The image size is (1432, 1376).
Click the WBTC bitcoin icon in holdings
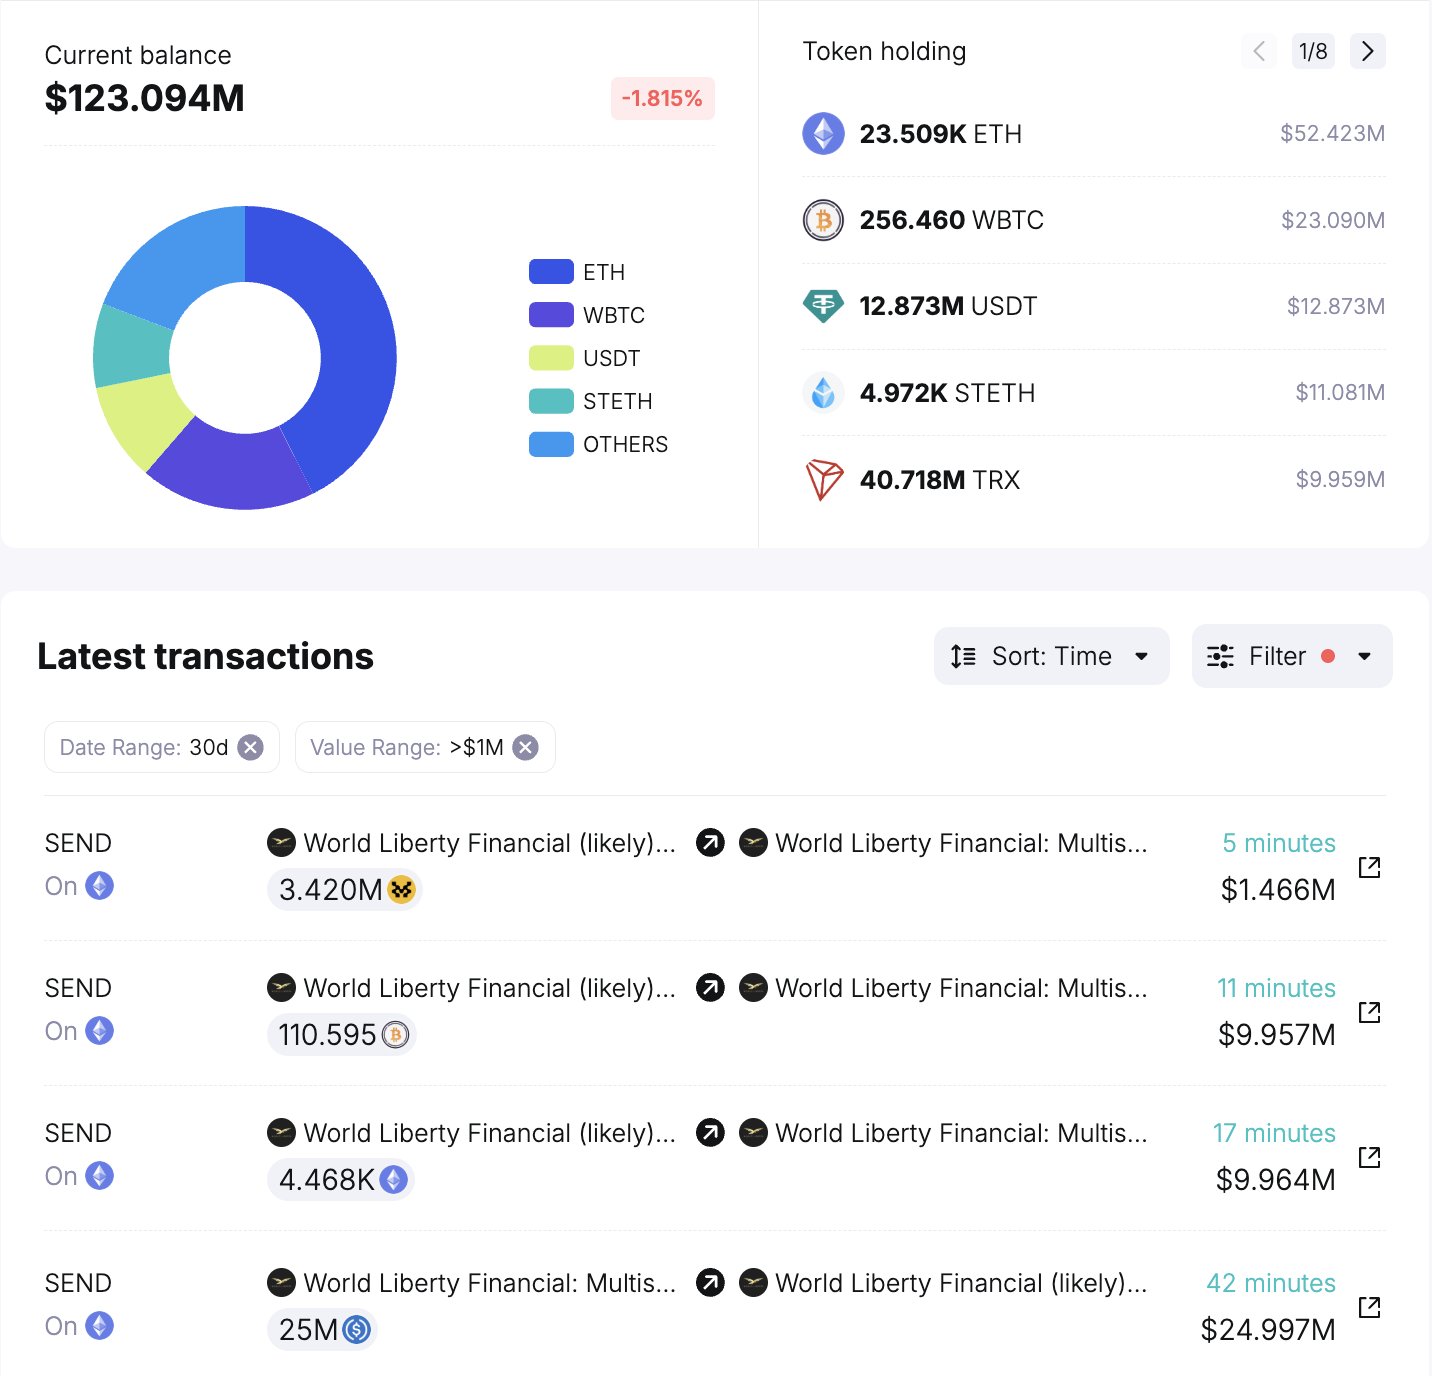[823, 220]
